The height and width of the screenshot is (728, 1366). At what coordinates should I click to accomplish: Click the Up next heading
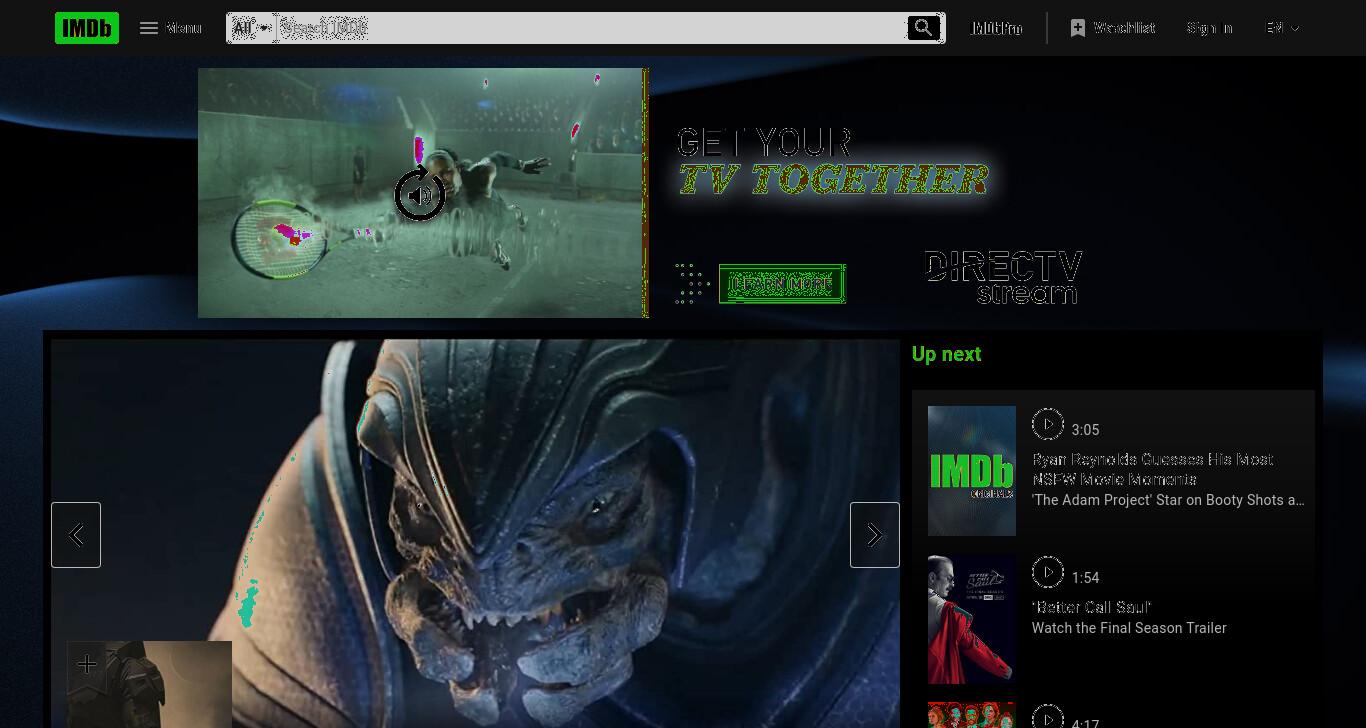click(x=946, y=354)
